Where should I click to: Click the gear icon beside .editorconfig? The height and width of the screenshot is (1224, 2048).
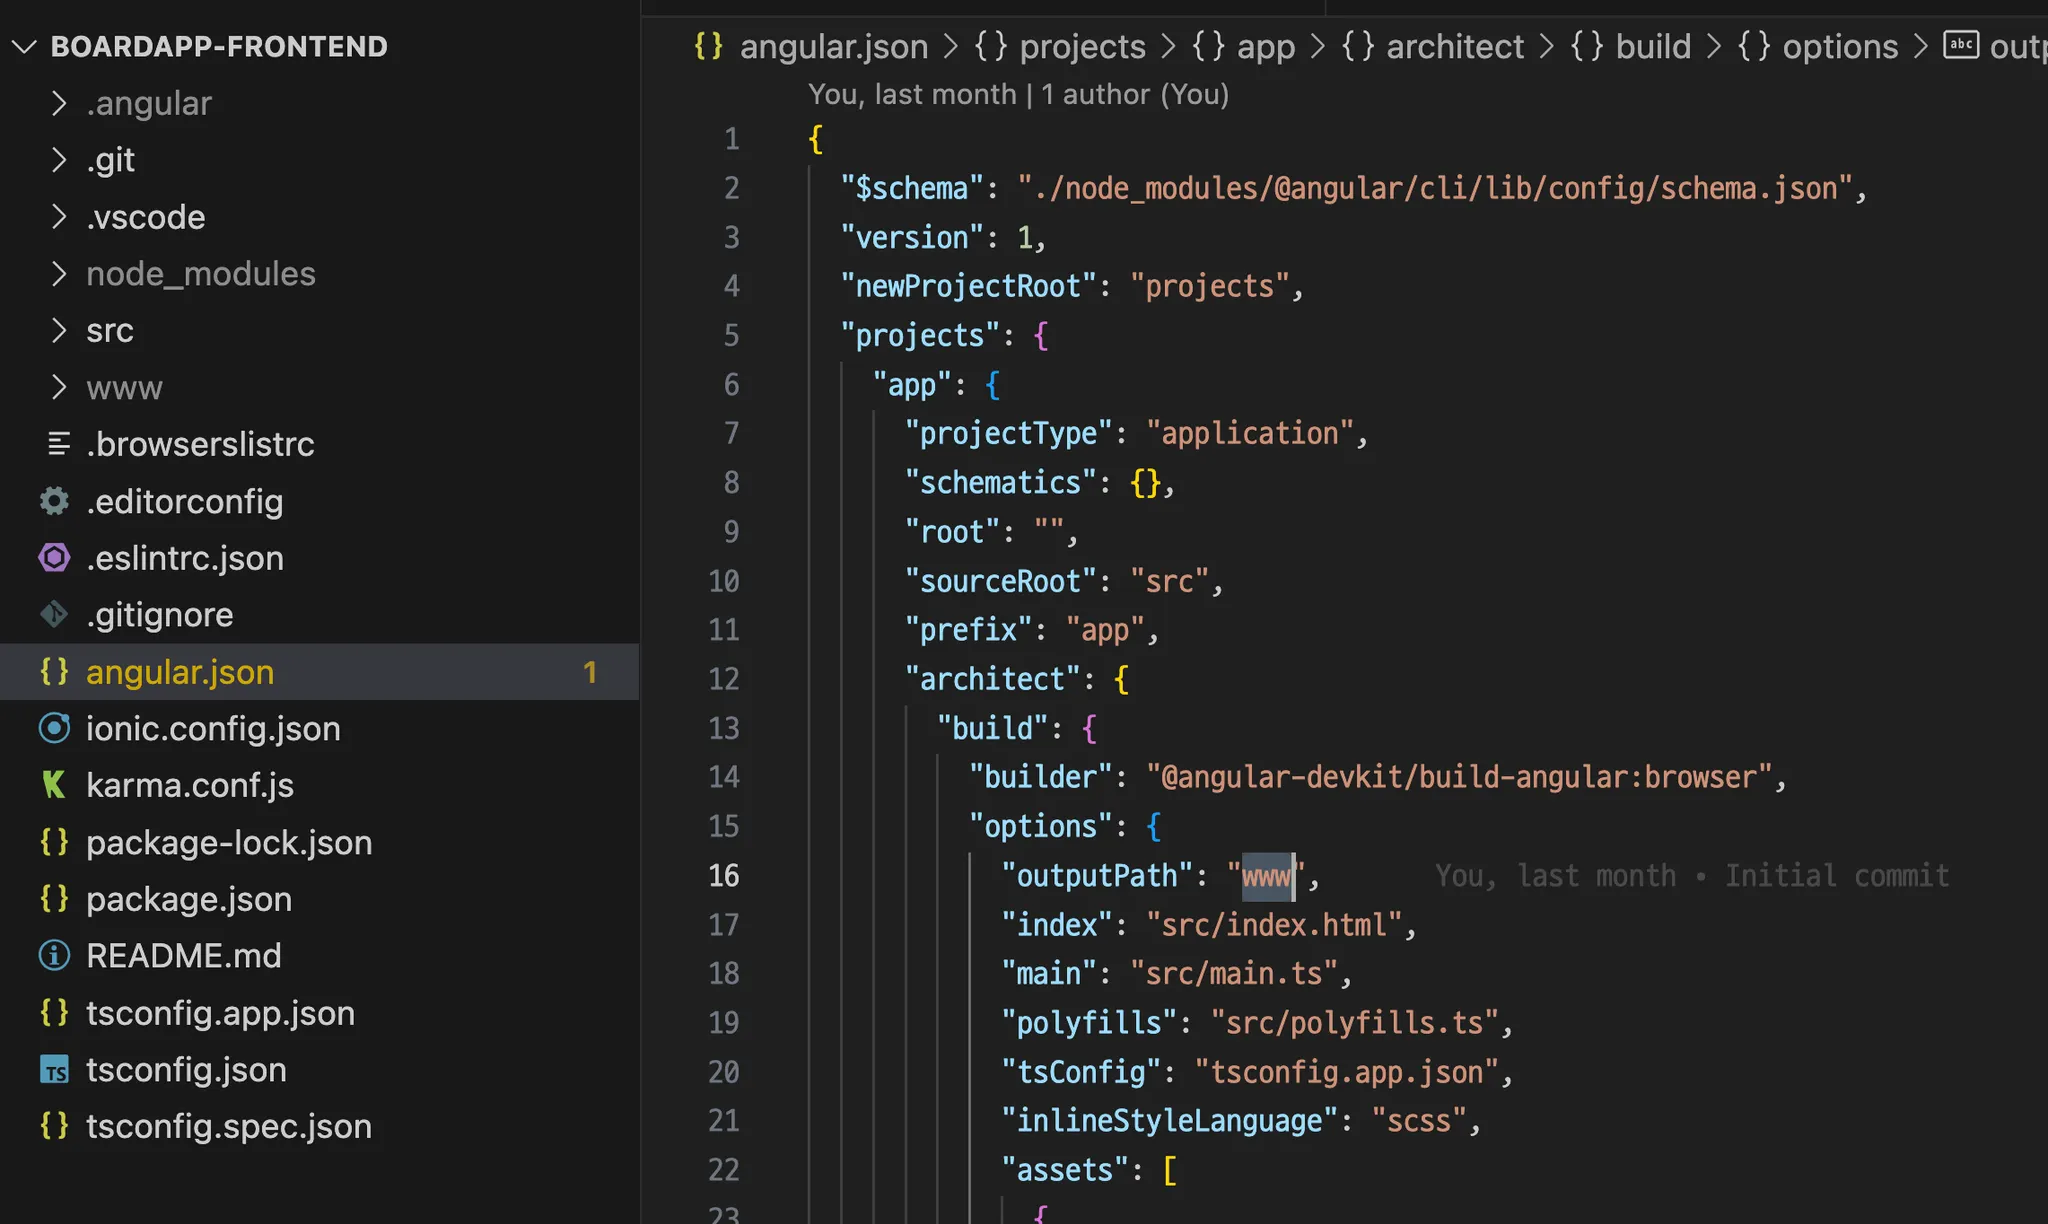[54, 501]
